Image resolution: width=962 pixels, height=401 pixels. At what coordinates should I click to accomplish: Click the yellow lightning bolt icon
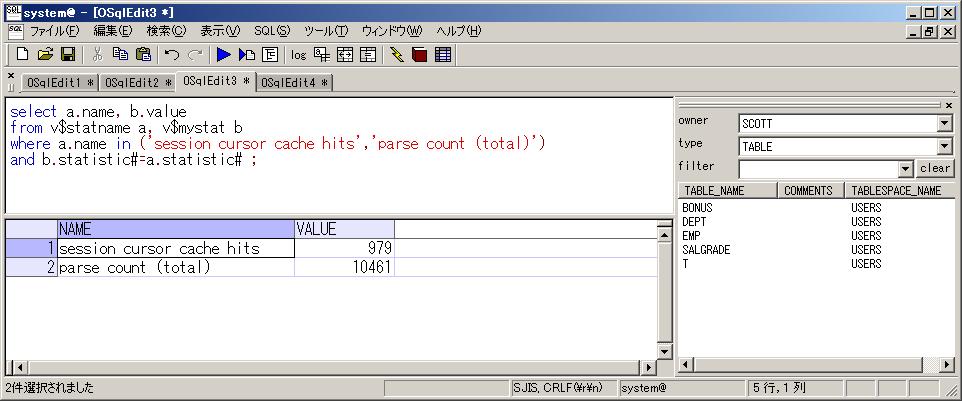pyautogui.click(x=397, y=55)
